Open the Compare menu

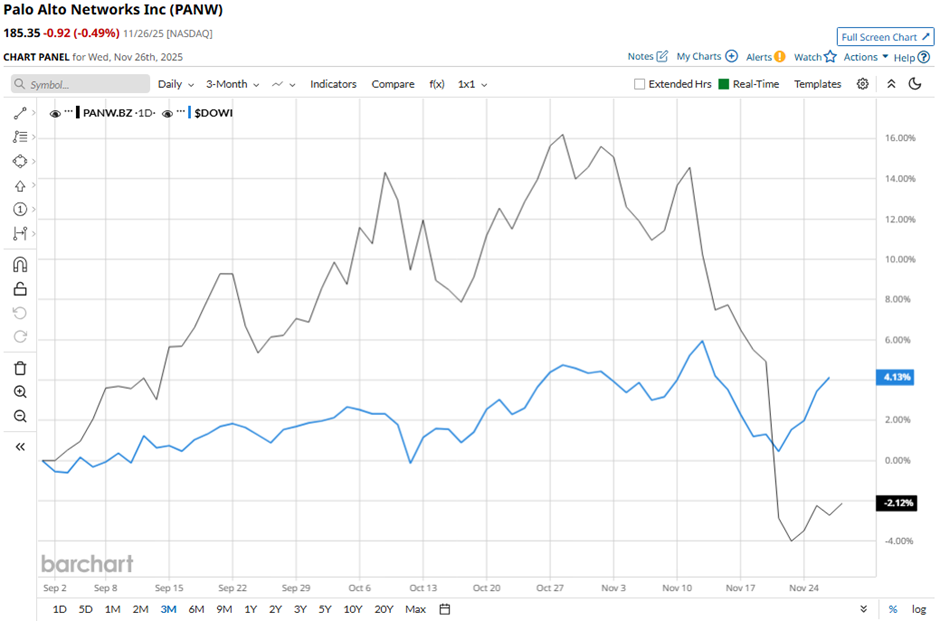point(393,84)
